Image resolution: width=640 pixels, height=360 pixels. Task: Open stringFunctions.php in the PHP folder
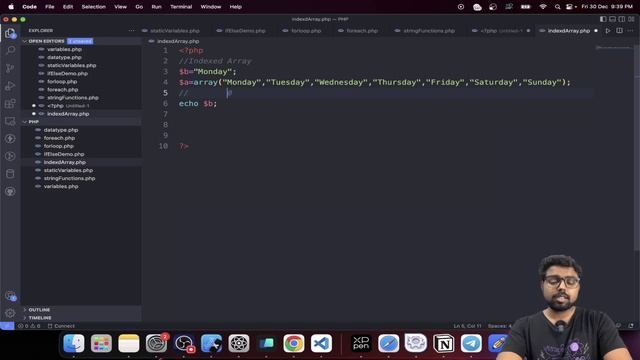point(69,178)
